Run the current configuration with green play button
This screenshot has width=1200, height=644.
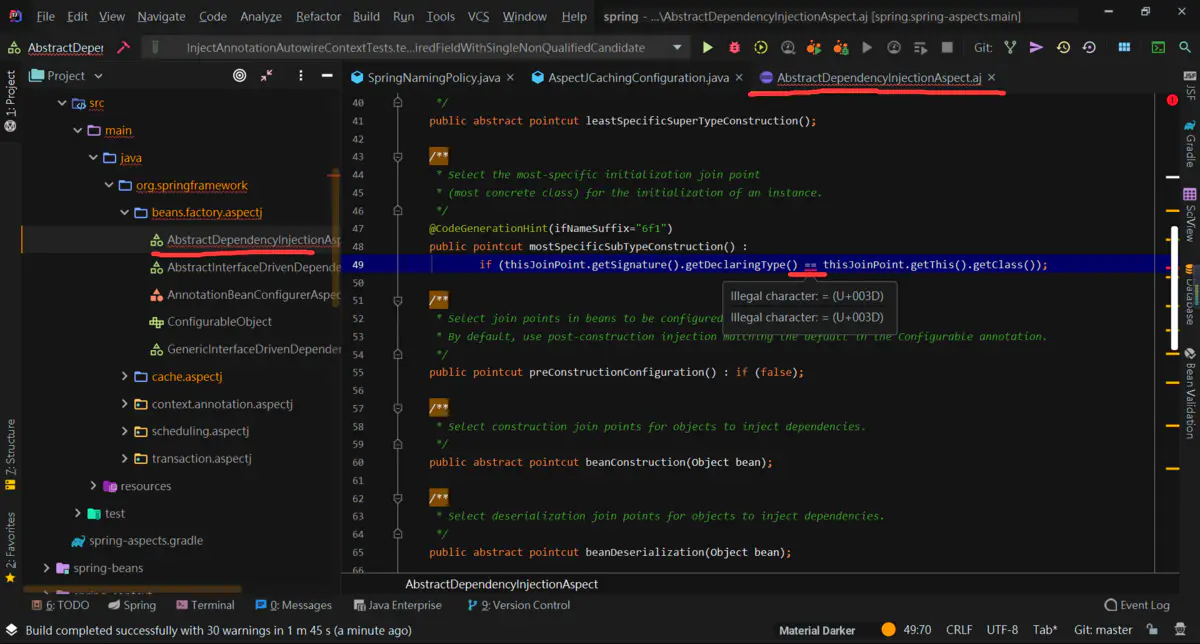click(x=708, y=48)
